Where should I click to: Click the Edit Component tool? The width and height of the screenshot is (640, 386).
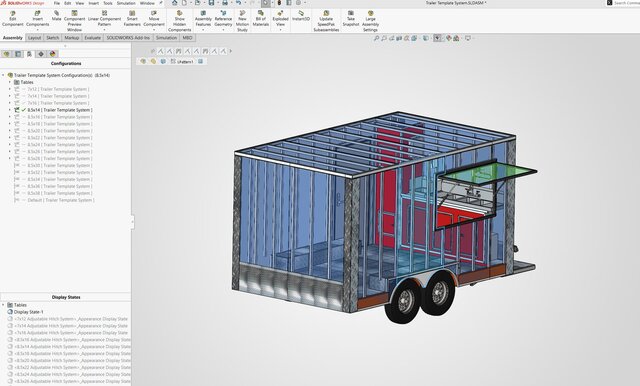13,19
